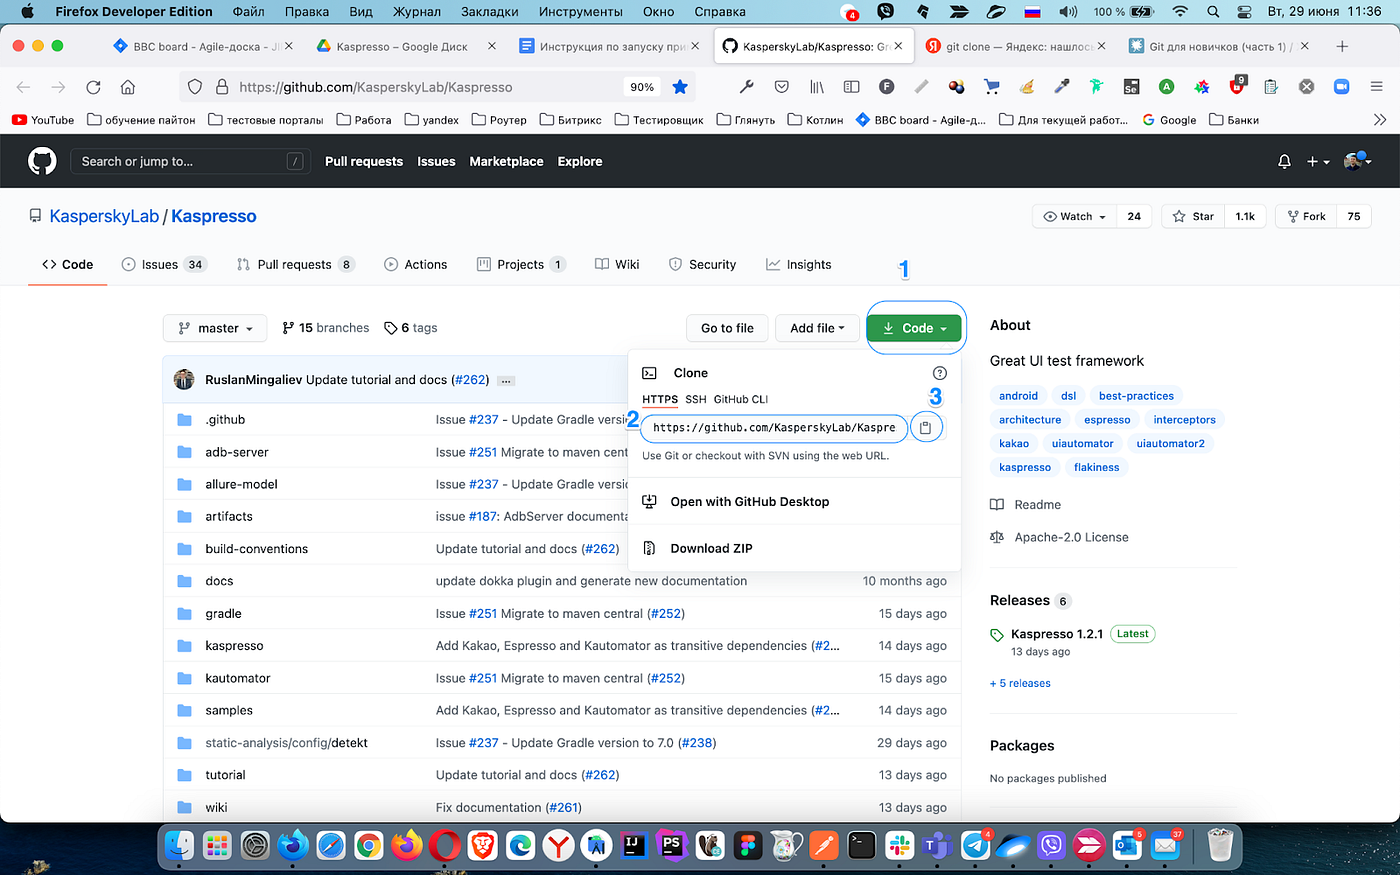Expand the Add file dropdown
The height and width of the screenshot is (875, 1400).
point(817,328)
